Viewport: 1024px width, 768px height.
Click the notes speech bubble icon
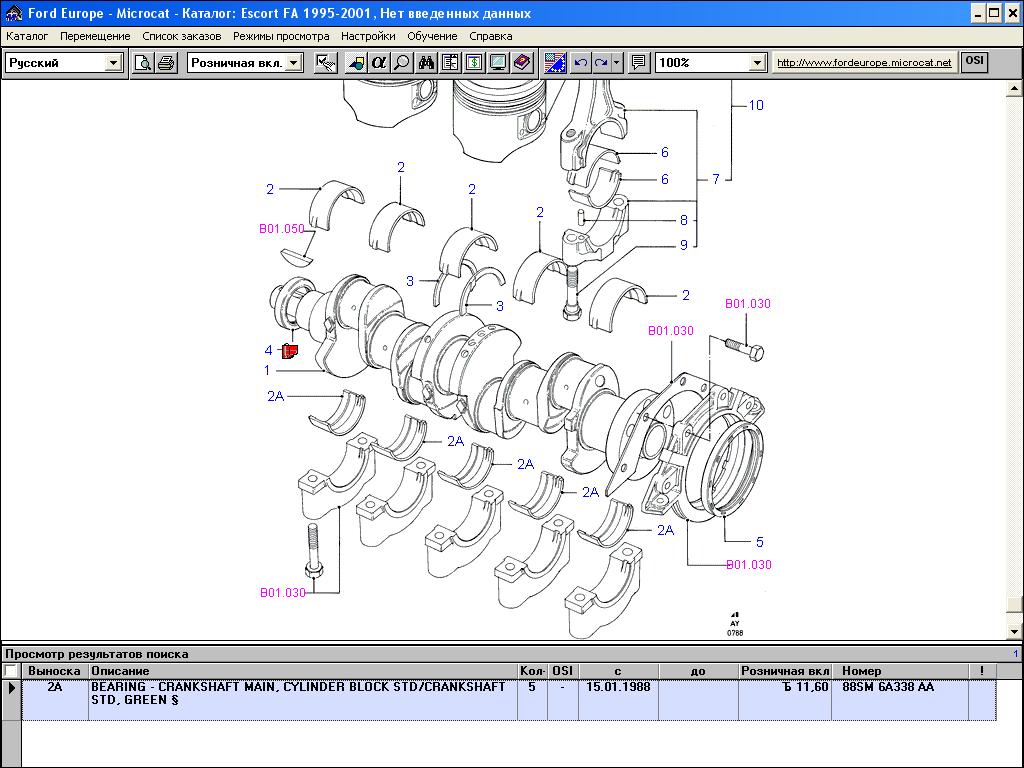point(638,63)
